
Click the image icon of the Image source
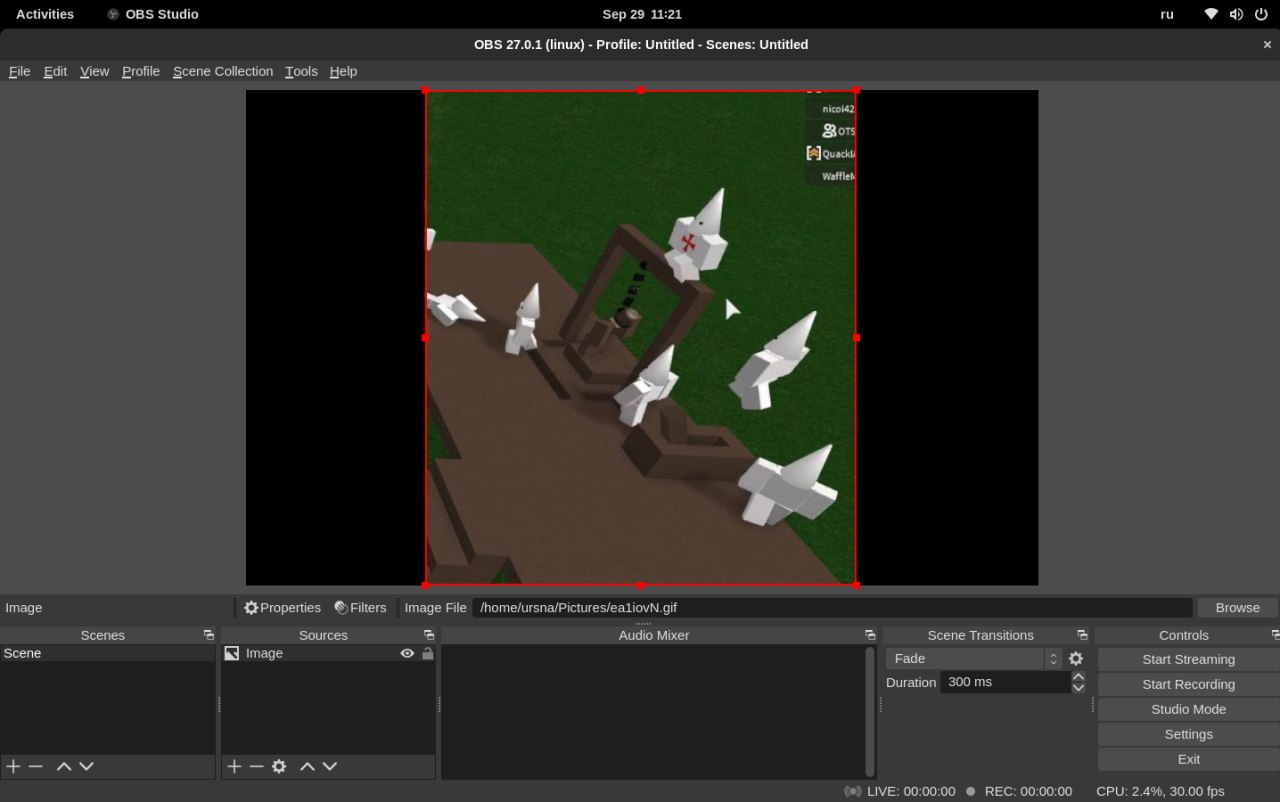(x=232, y=653)
